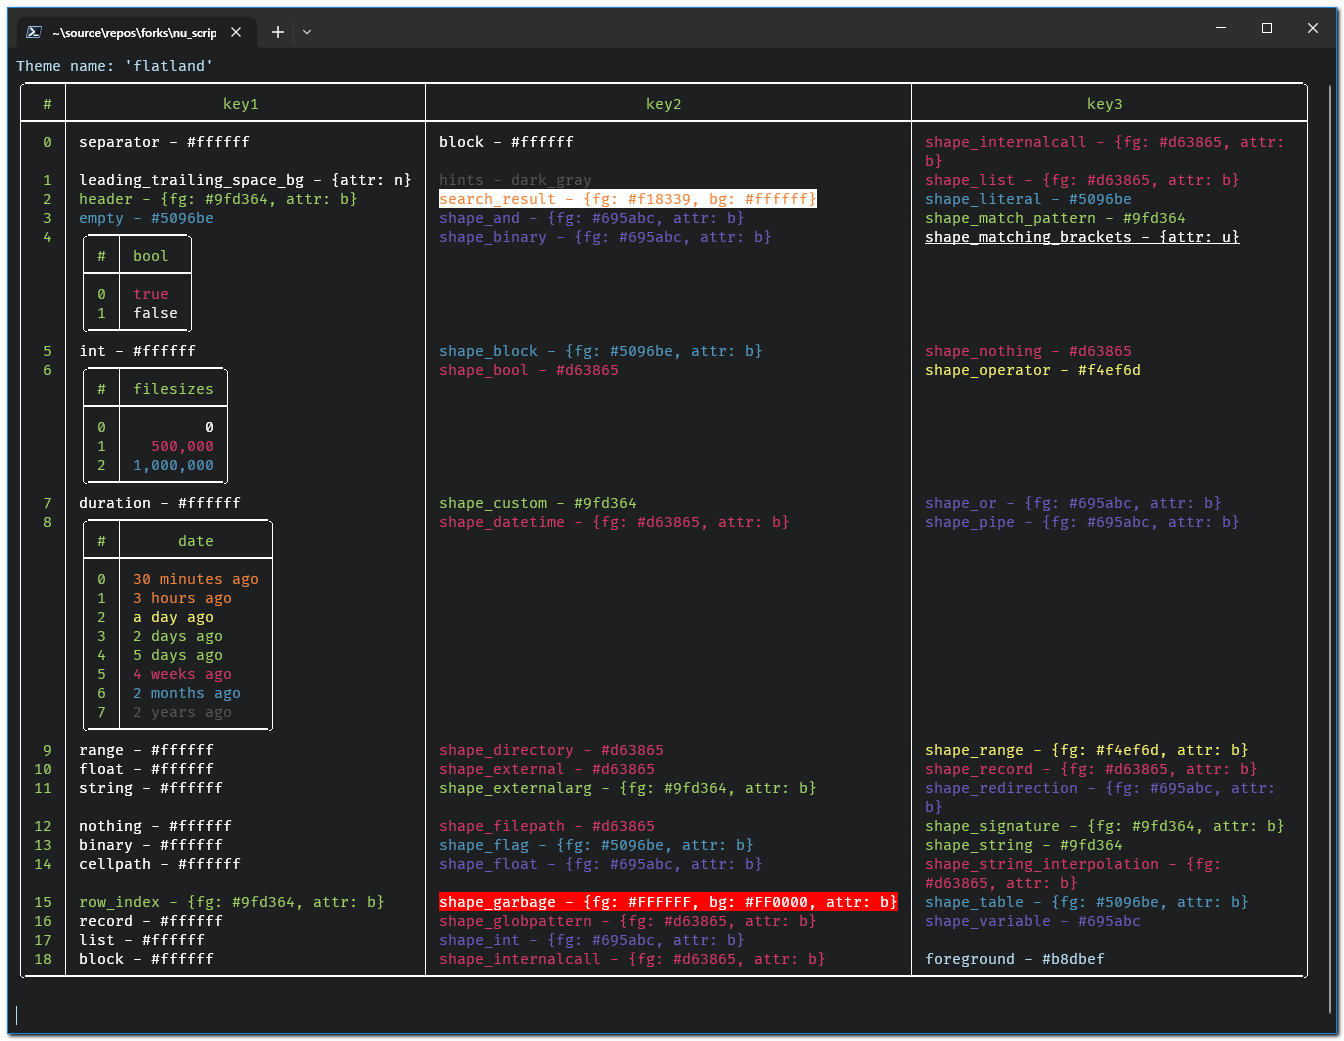Viewport: 1344px width, 1041px height.
Task: Click 'shape_operator - #f4ef6d' text
Action: click(x=1033, y=370)
